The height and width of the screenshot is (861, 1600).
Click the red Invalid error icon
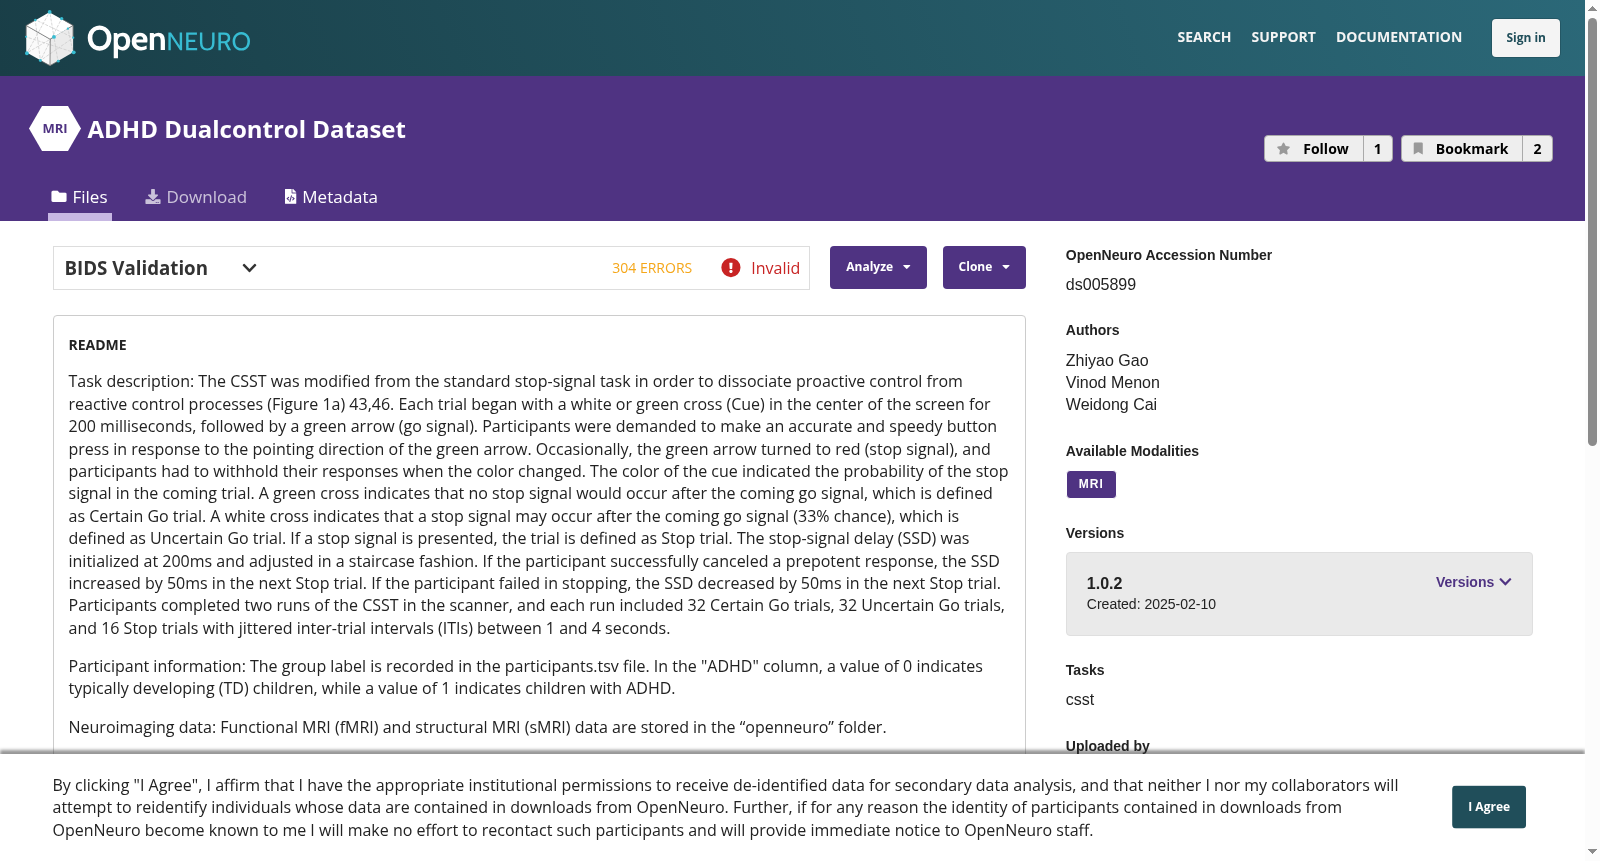(x=731, y=268)
